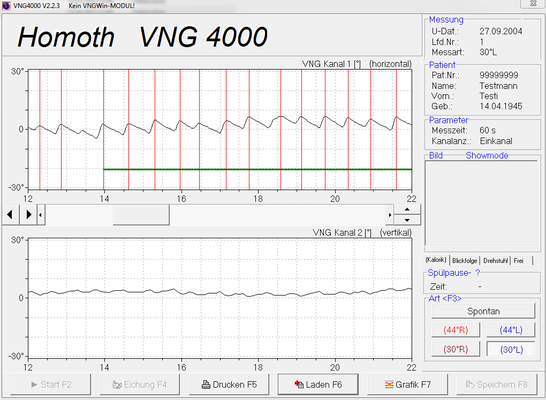Click the scrollbar's small right arrow

(390, 215)
